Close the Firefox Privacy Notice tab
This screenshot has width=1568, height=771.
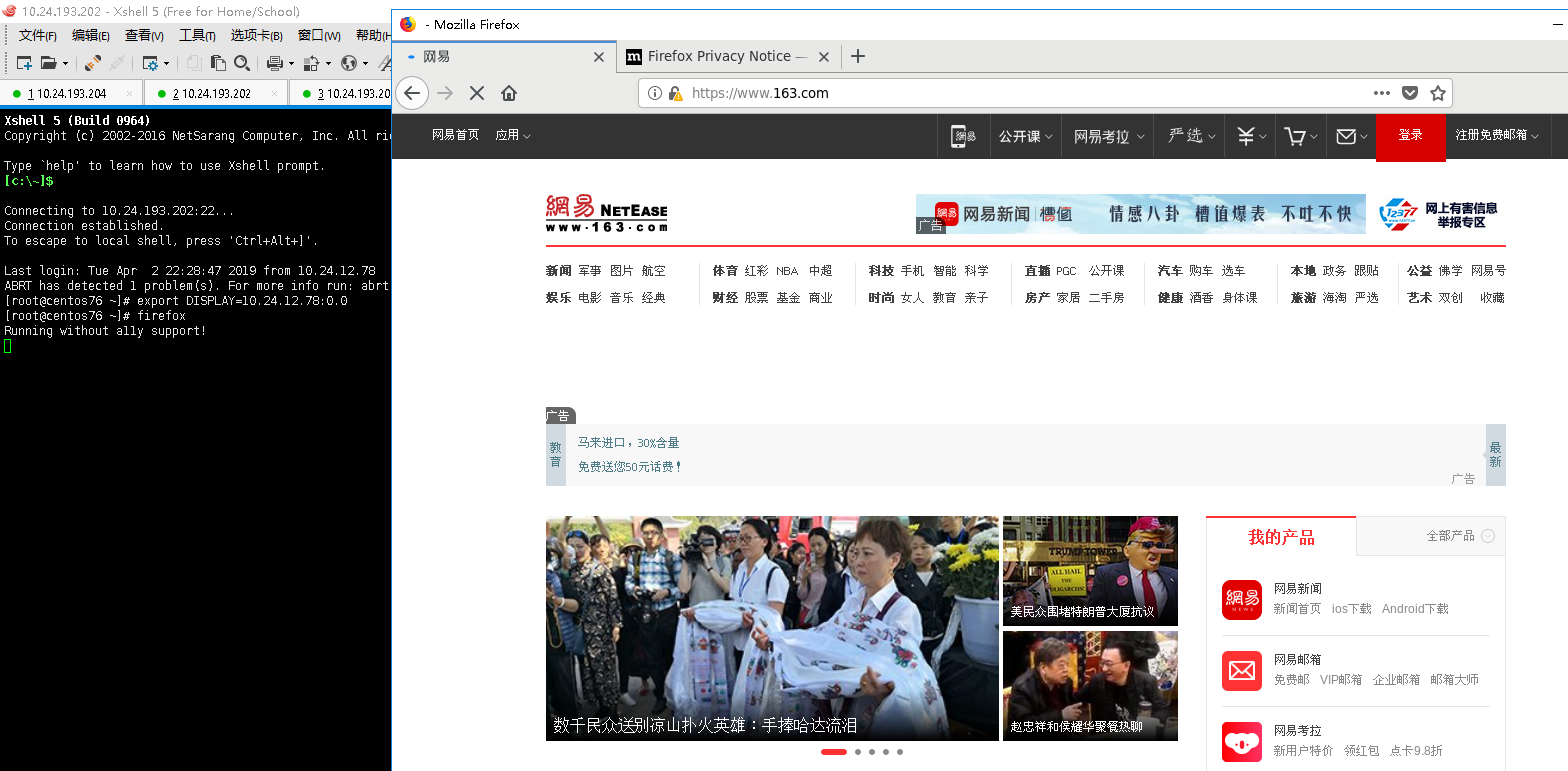tap(824, 57)
